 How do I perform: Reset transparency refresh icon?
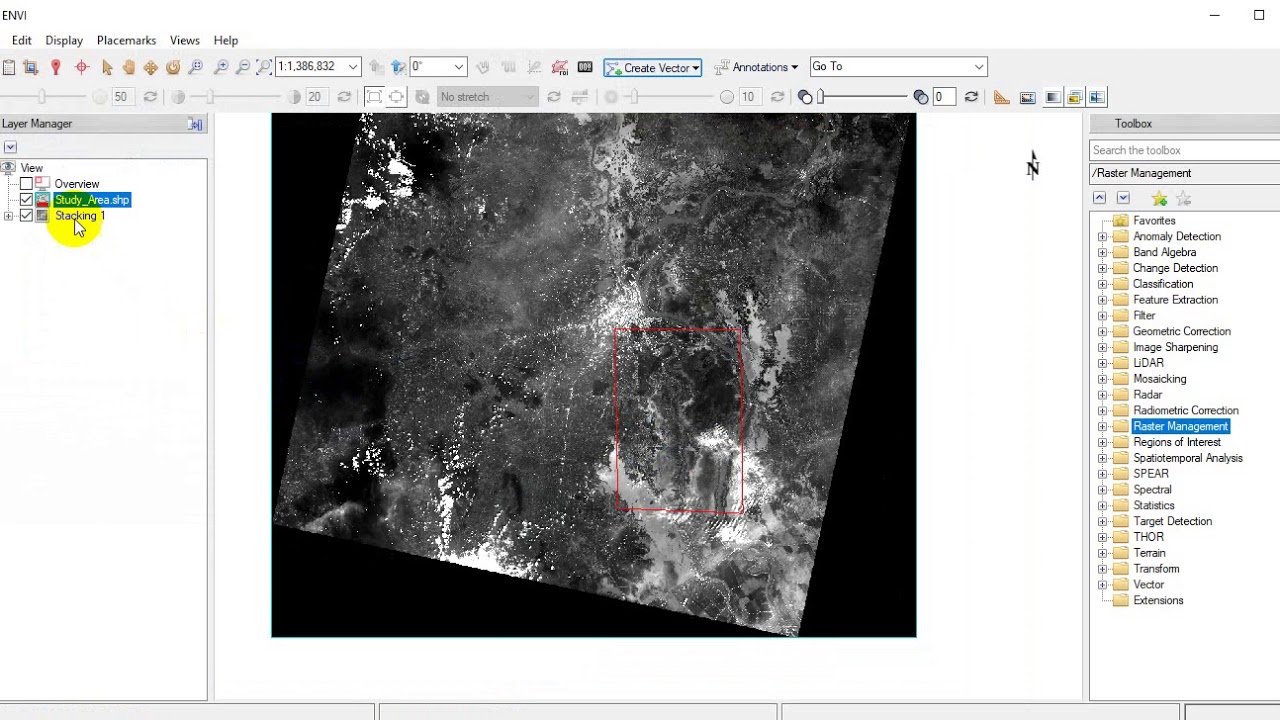971,97
